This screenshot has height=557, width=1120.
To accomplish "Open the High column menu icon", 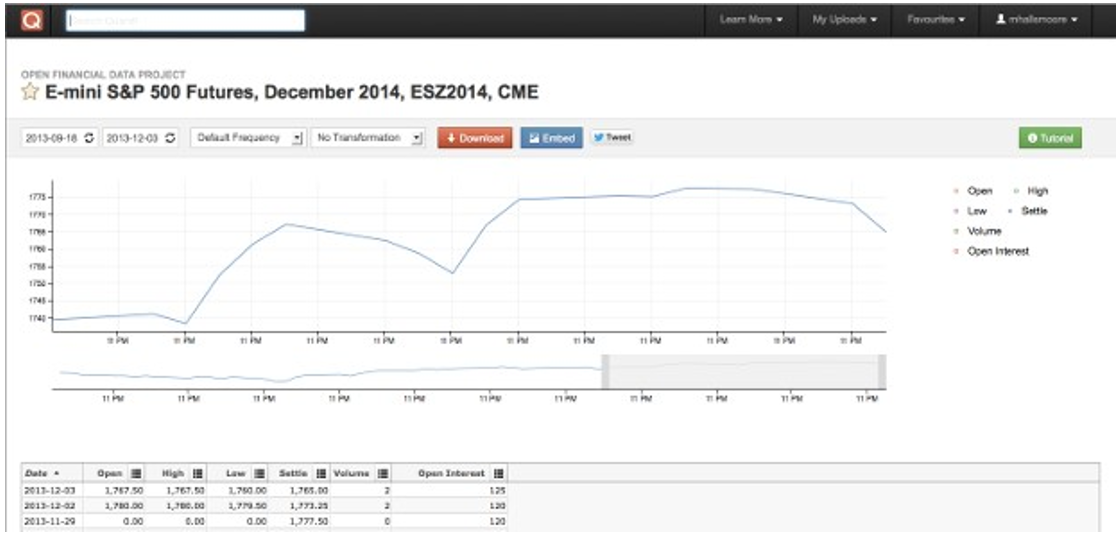I will [x=198, y=473].
